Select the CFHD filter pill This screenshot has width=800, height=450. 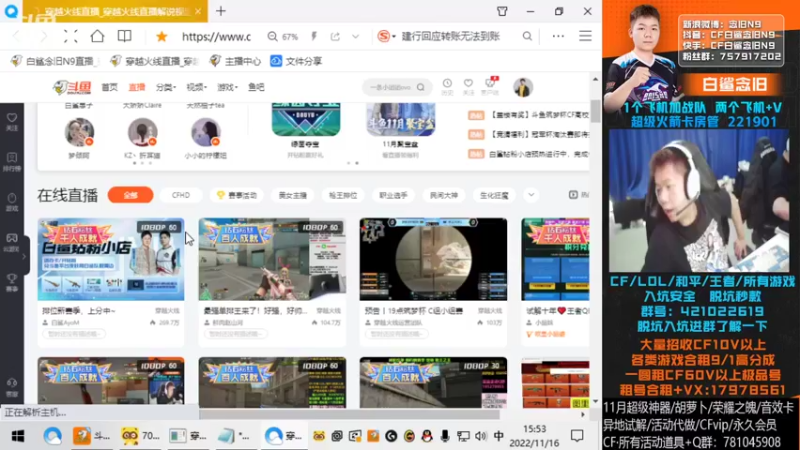[181, 195]
